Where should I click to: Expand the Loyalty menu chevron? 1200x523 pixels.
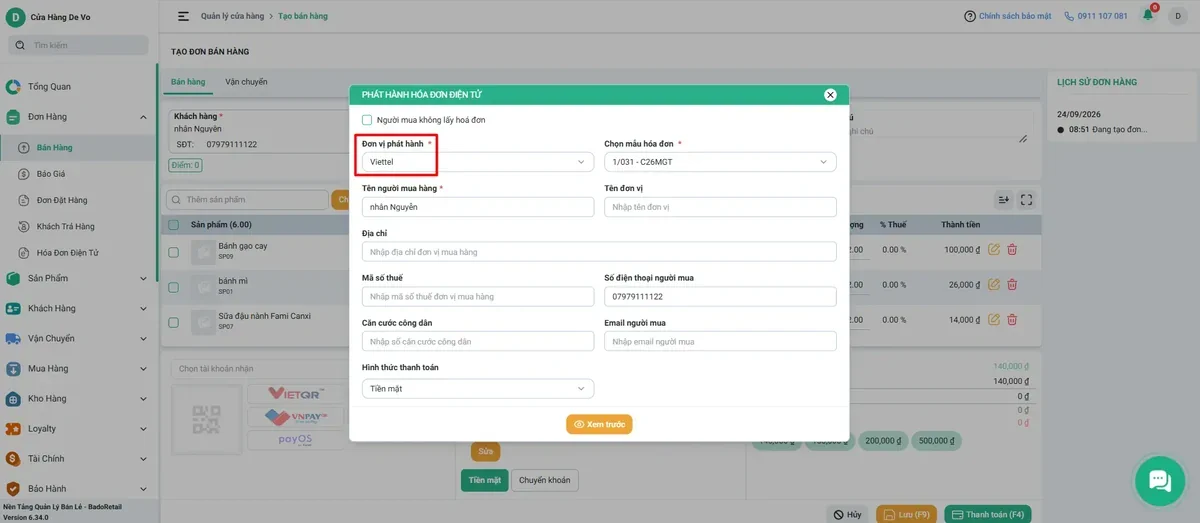coord(143,429)
